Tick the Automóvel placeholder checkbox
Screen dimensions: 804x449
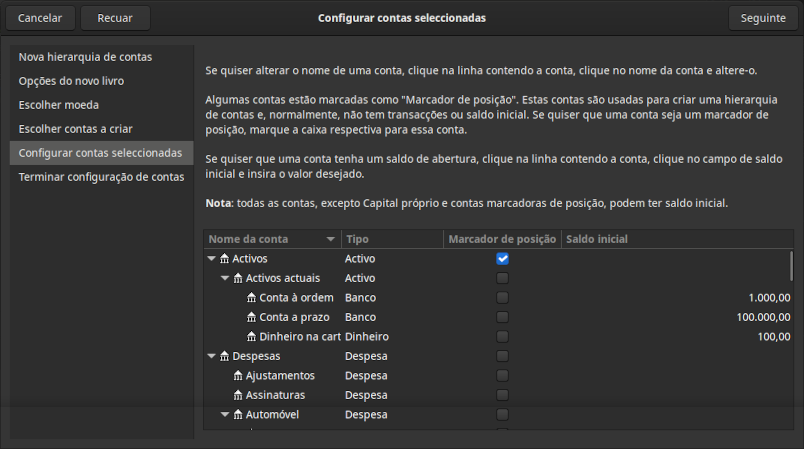tap(502, 415)
